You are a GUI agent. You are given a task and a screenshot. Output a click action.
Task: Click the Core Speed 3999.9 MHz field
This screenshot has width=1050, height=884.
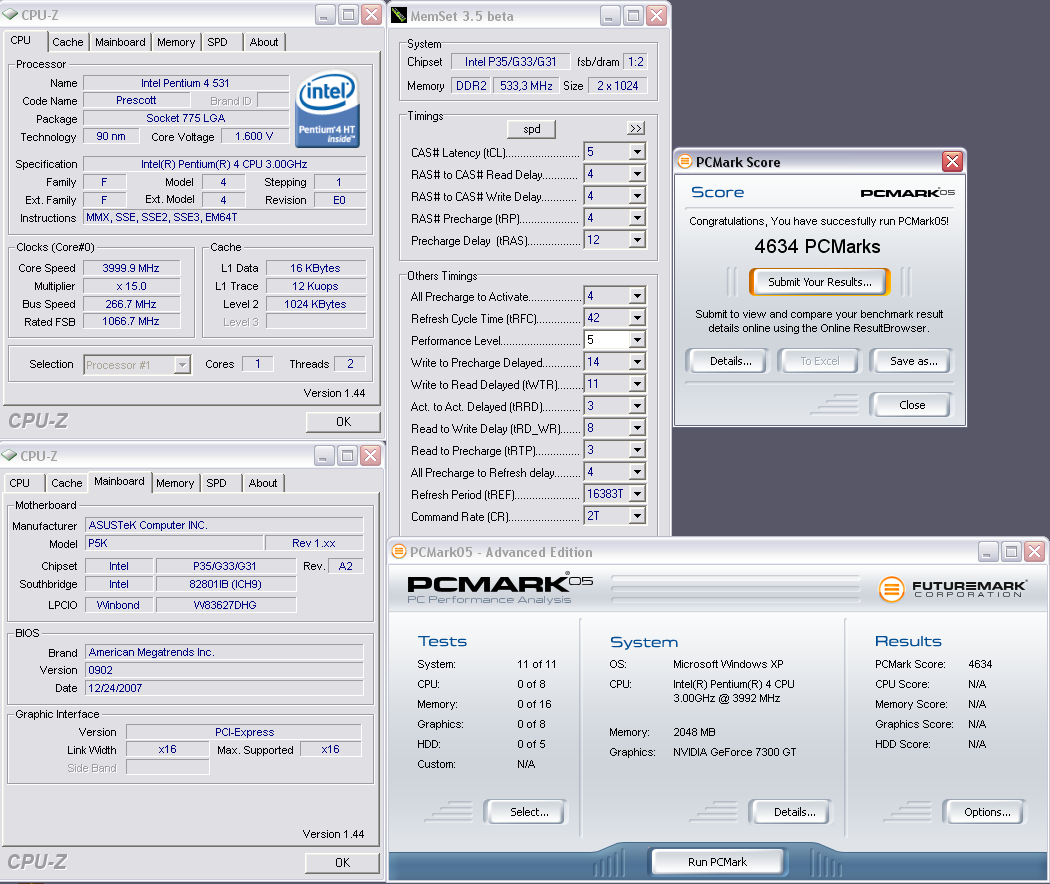131,268
